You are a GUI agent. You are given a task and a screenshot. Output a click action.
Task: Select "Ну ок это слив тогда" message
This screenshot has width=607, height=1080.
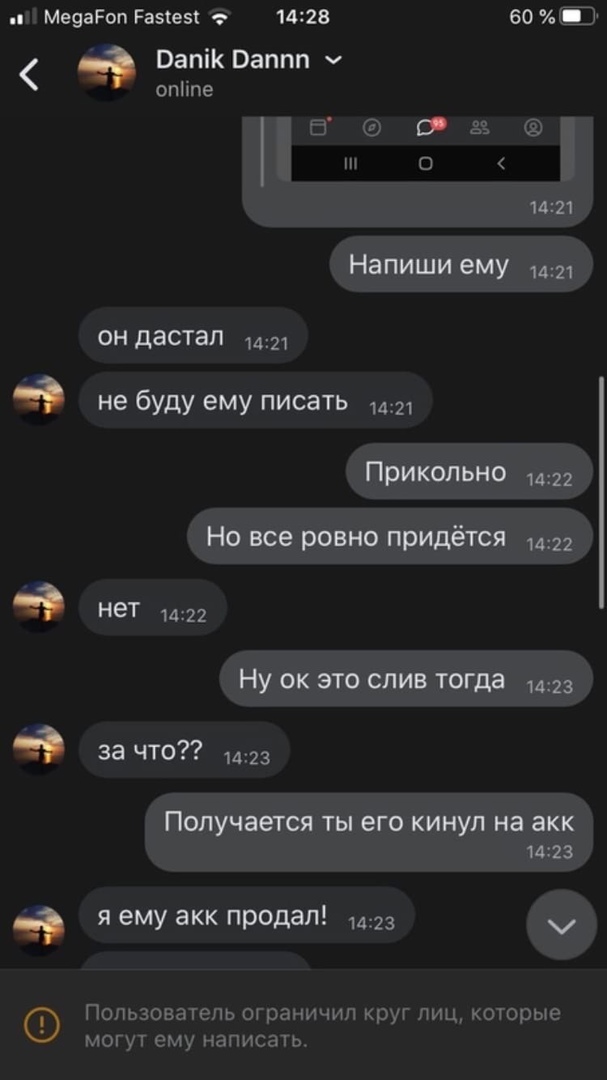pyautogui.click(x=406, y=679)
